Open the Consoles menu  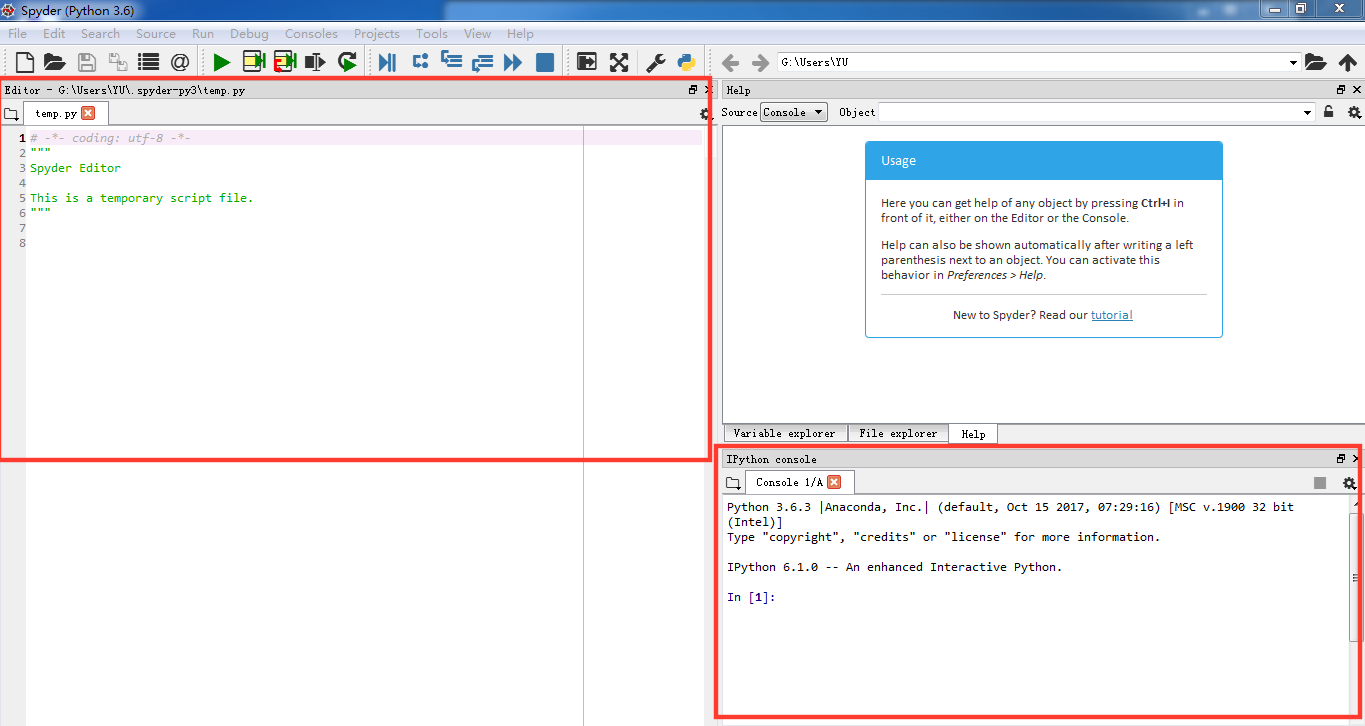311,34
